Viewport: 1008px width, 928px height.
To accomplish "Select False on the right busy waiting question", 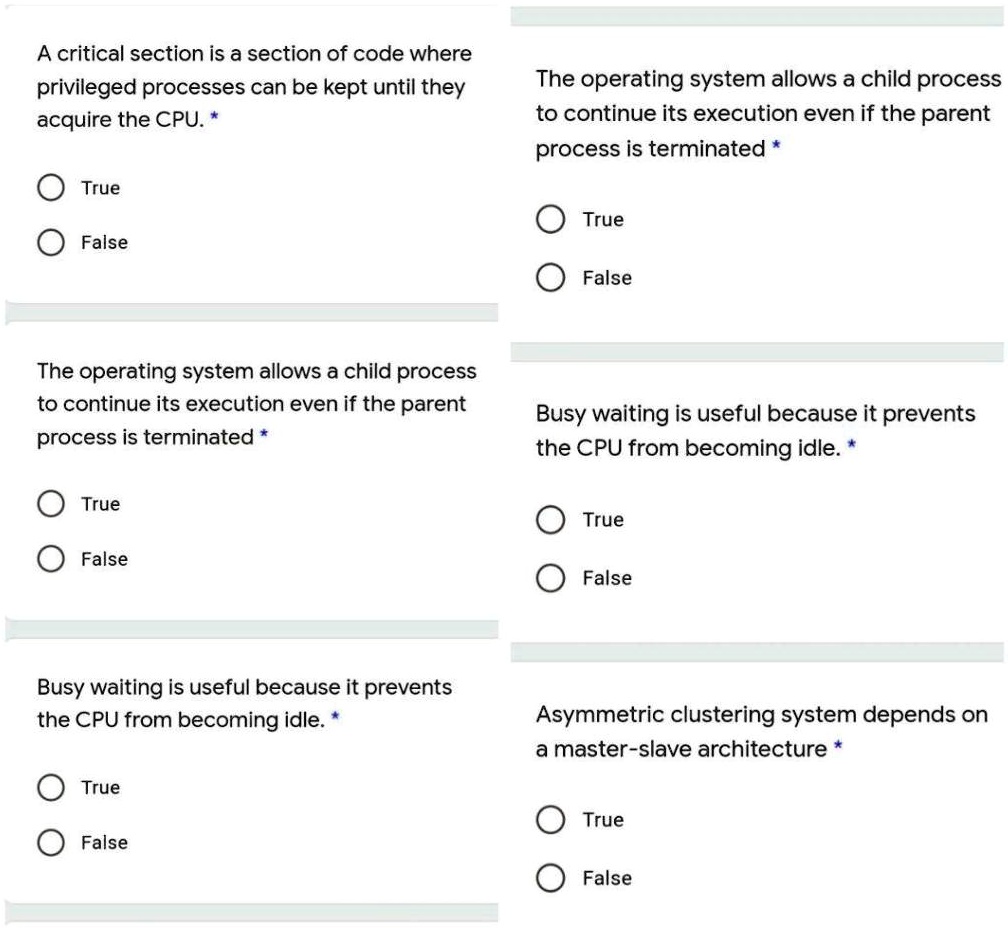I will pos(551,578).
